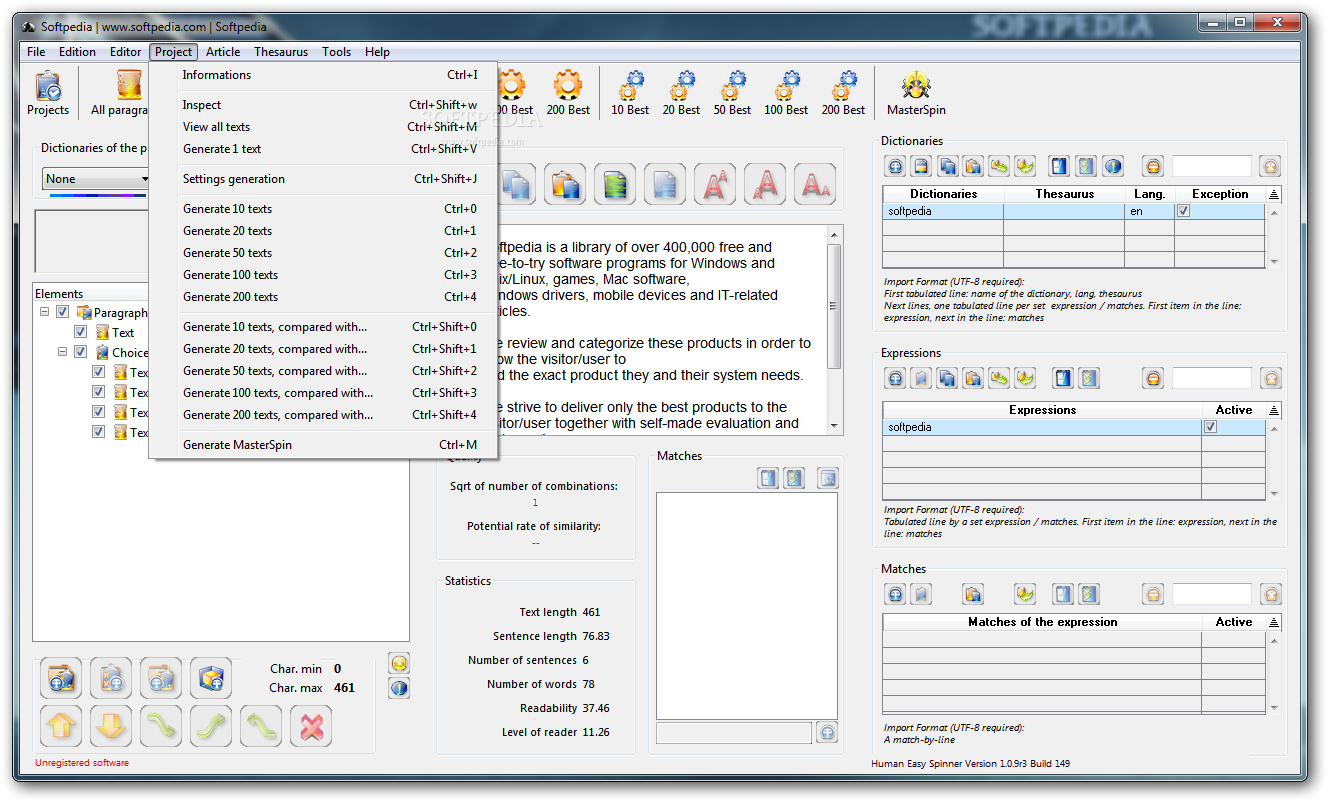Click the yellow up arrow move element icon
The image size is (1328, 802).
point(61,726)
